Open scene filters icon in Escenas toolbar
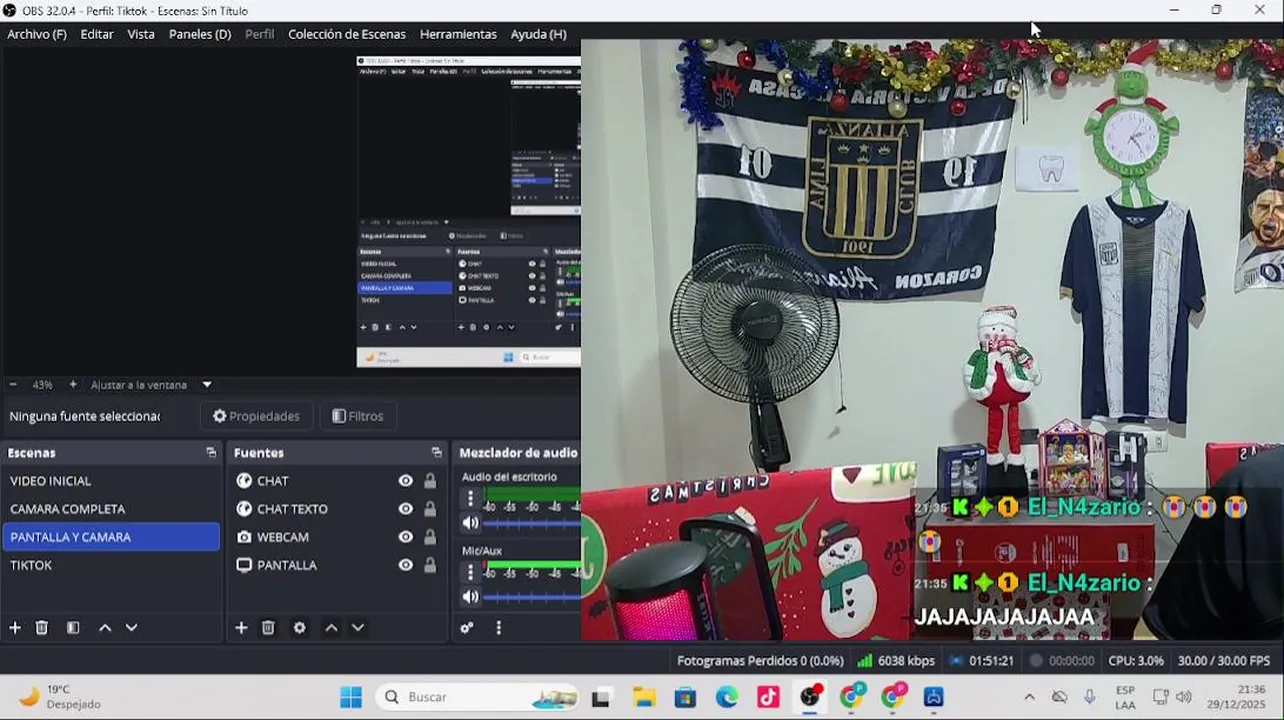This screenshot has height=720, width=1284. [73, 628]
